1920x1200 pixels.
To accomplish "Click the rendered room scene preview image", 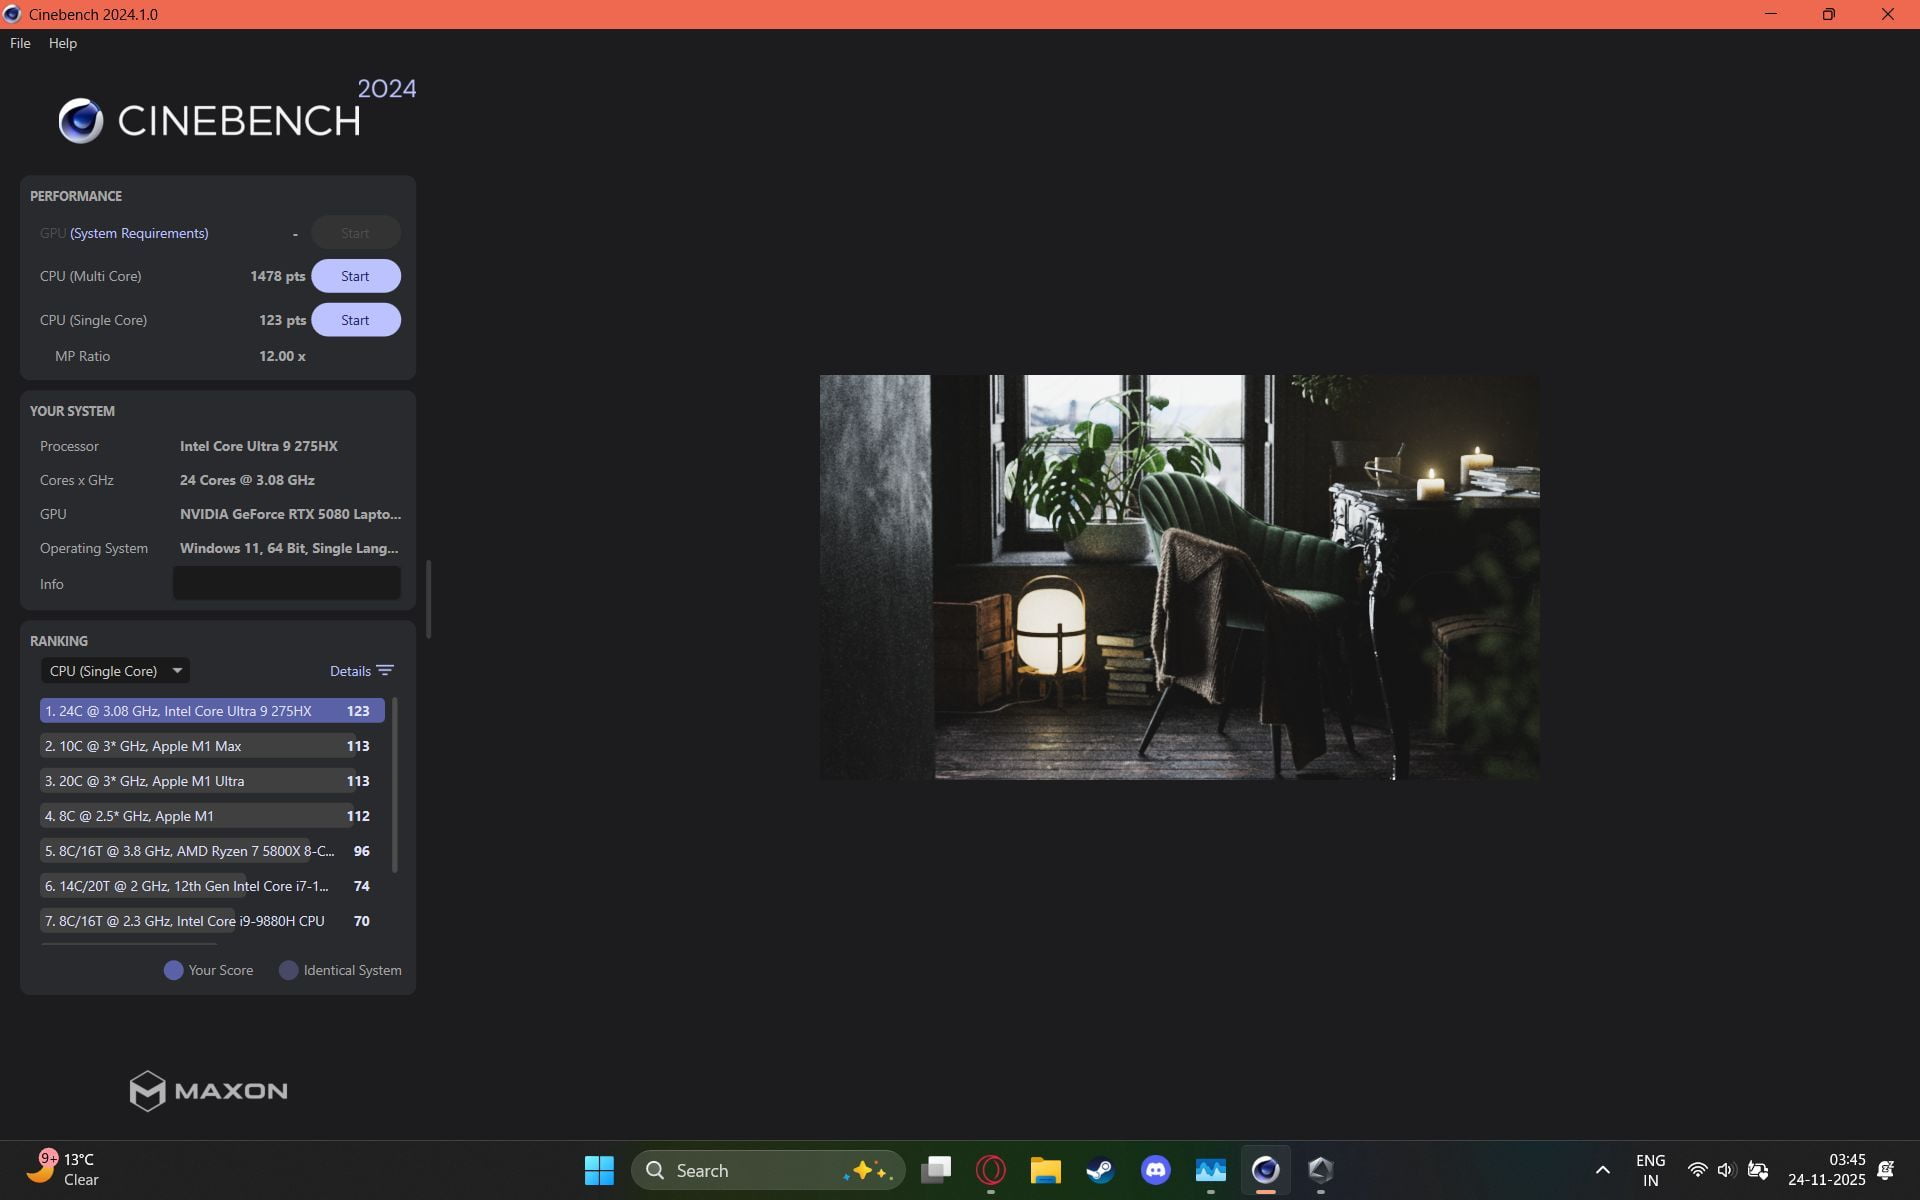I will pos(1179,577).
